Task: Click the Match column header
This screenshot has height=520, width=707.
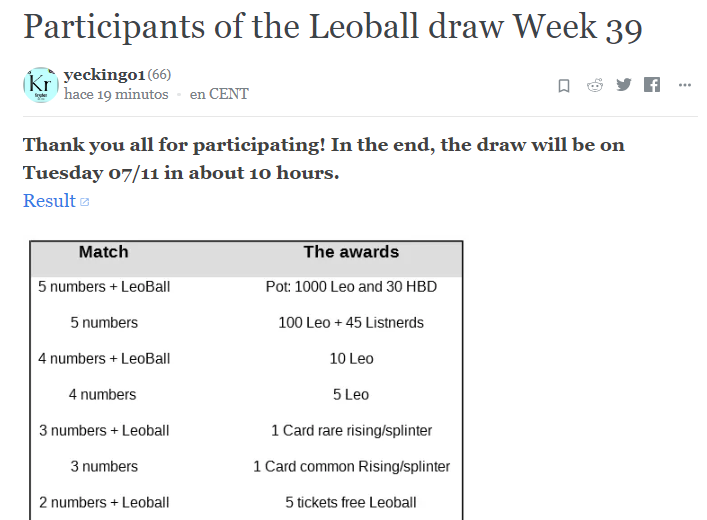Action: [104, 252]
